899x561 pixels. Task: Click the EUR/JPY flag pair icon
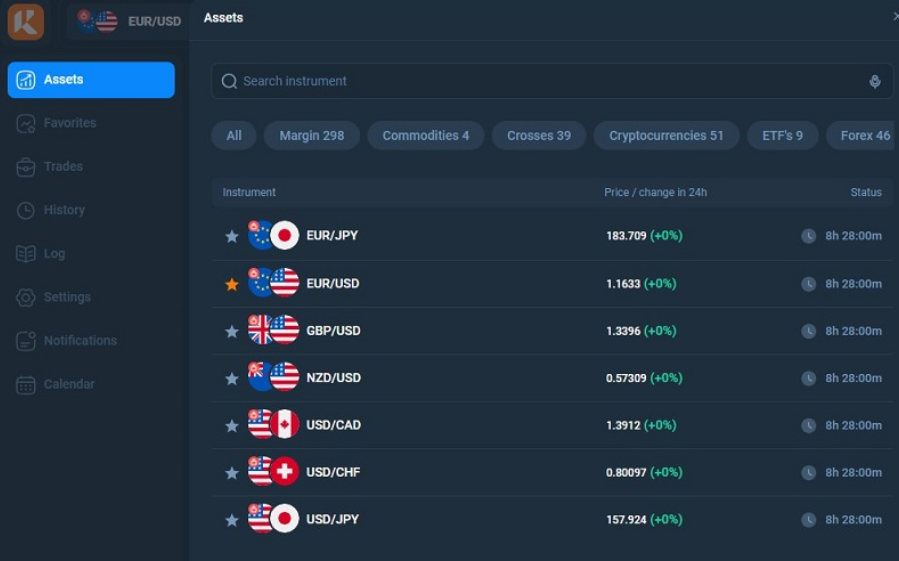(x=273, y=235)
